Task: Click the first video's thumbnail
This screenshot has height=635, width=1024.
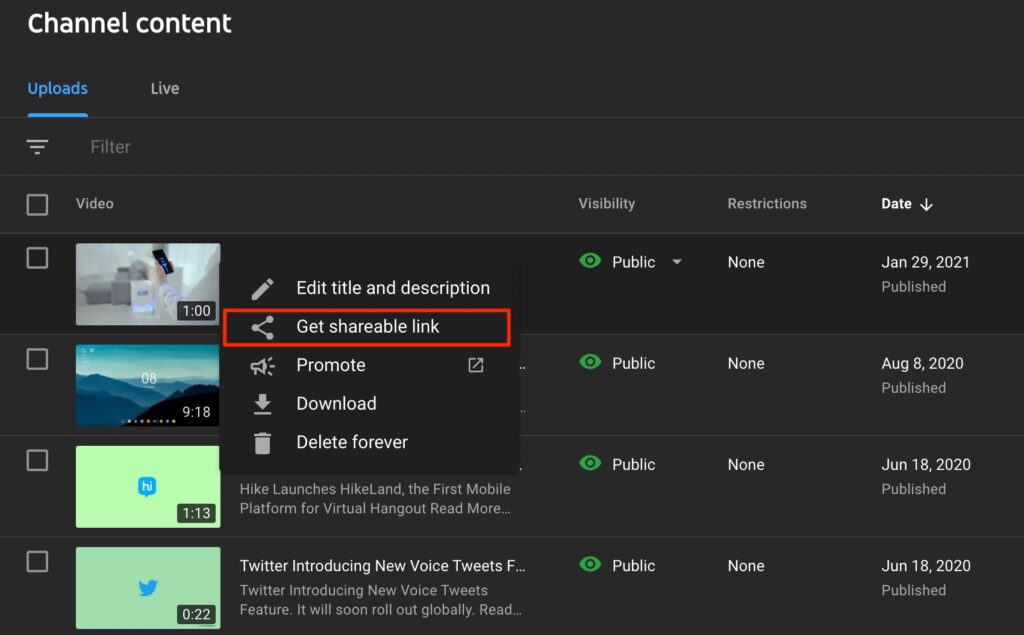Action: pos(147,284)
